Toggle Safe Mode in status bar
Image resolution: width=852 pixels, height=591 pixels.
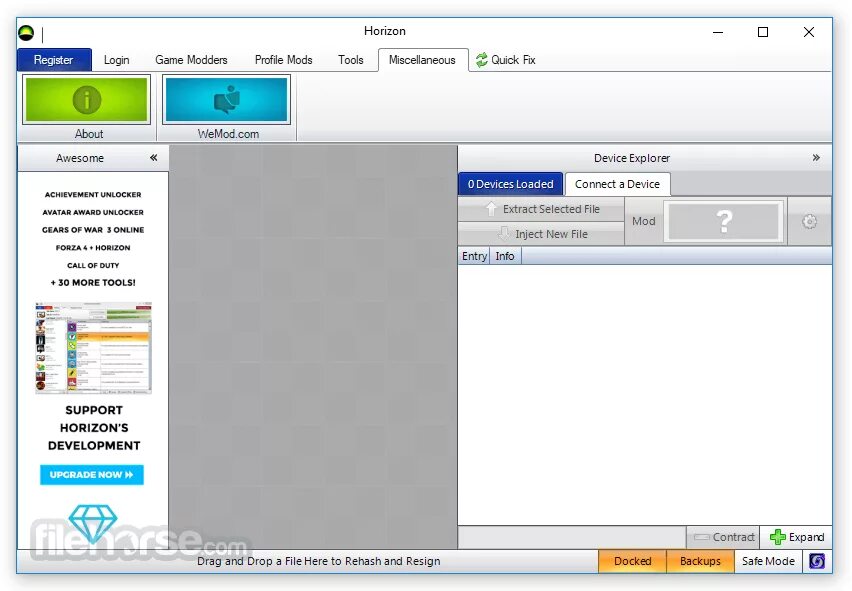pyautogui.click(x=768, y=561)
